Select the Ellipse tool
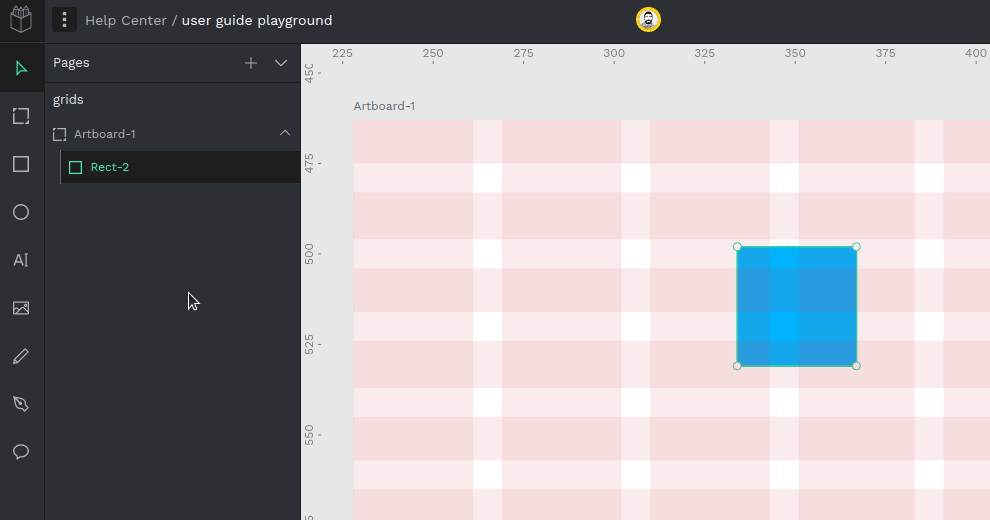The width and height of the screenshot is (990, 520). [21, 212]
